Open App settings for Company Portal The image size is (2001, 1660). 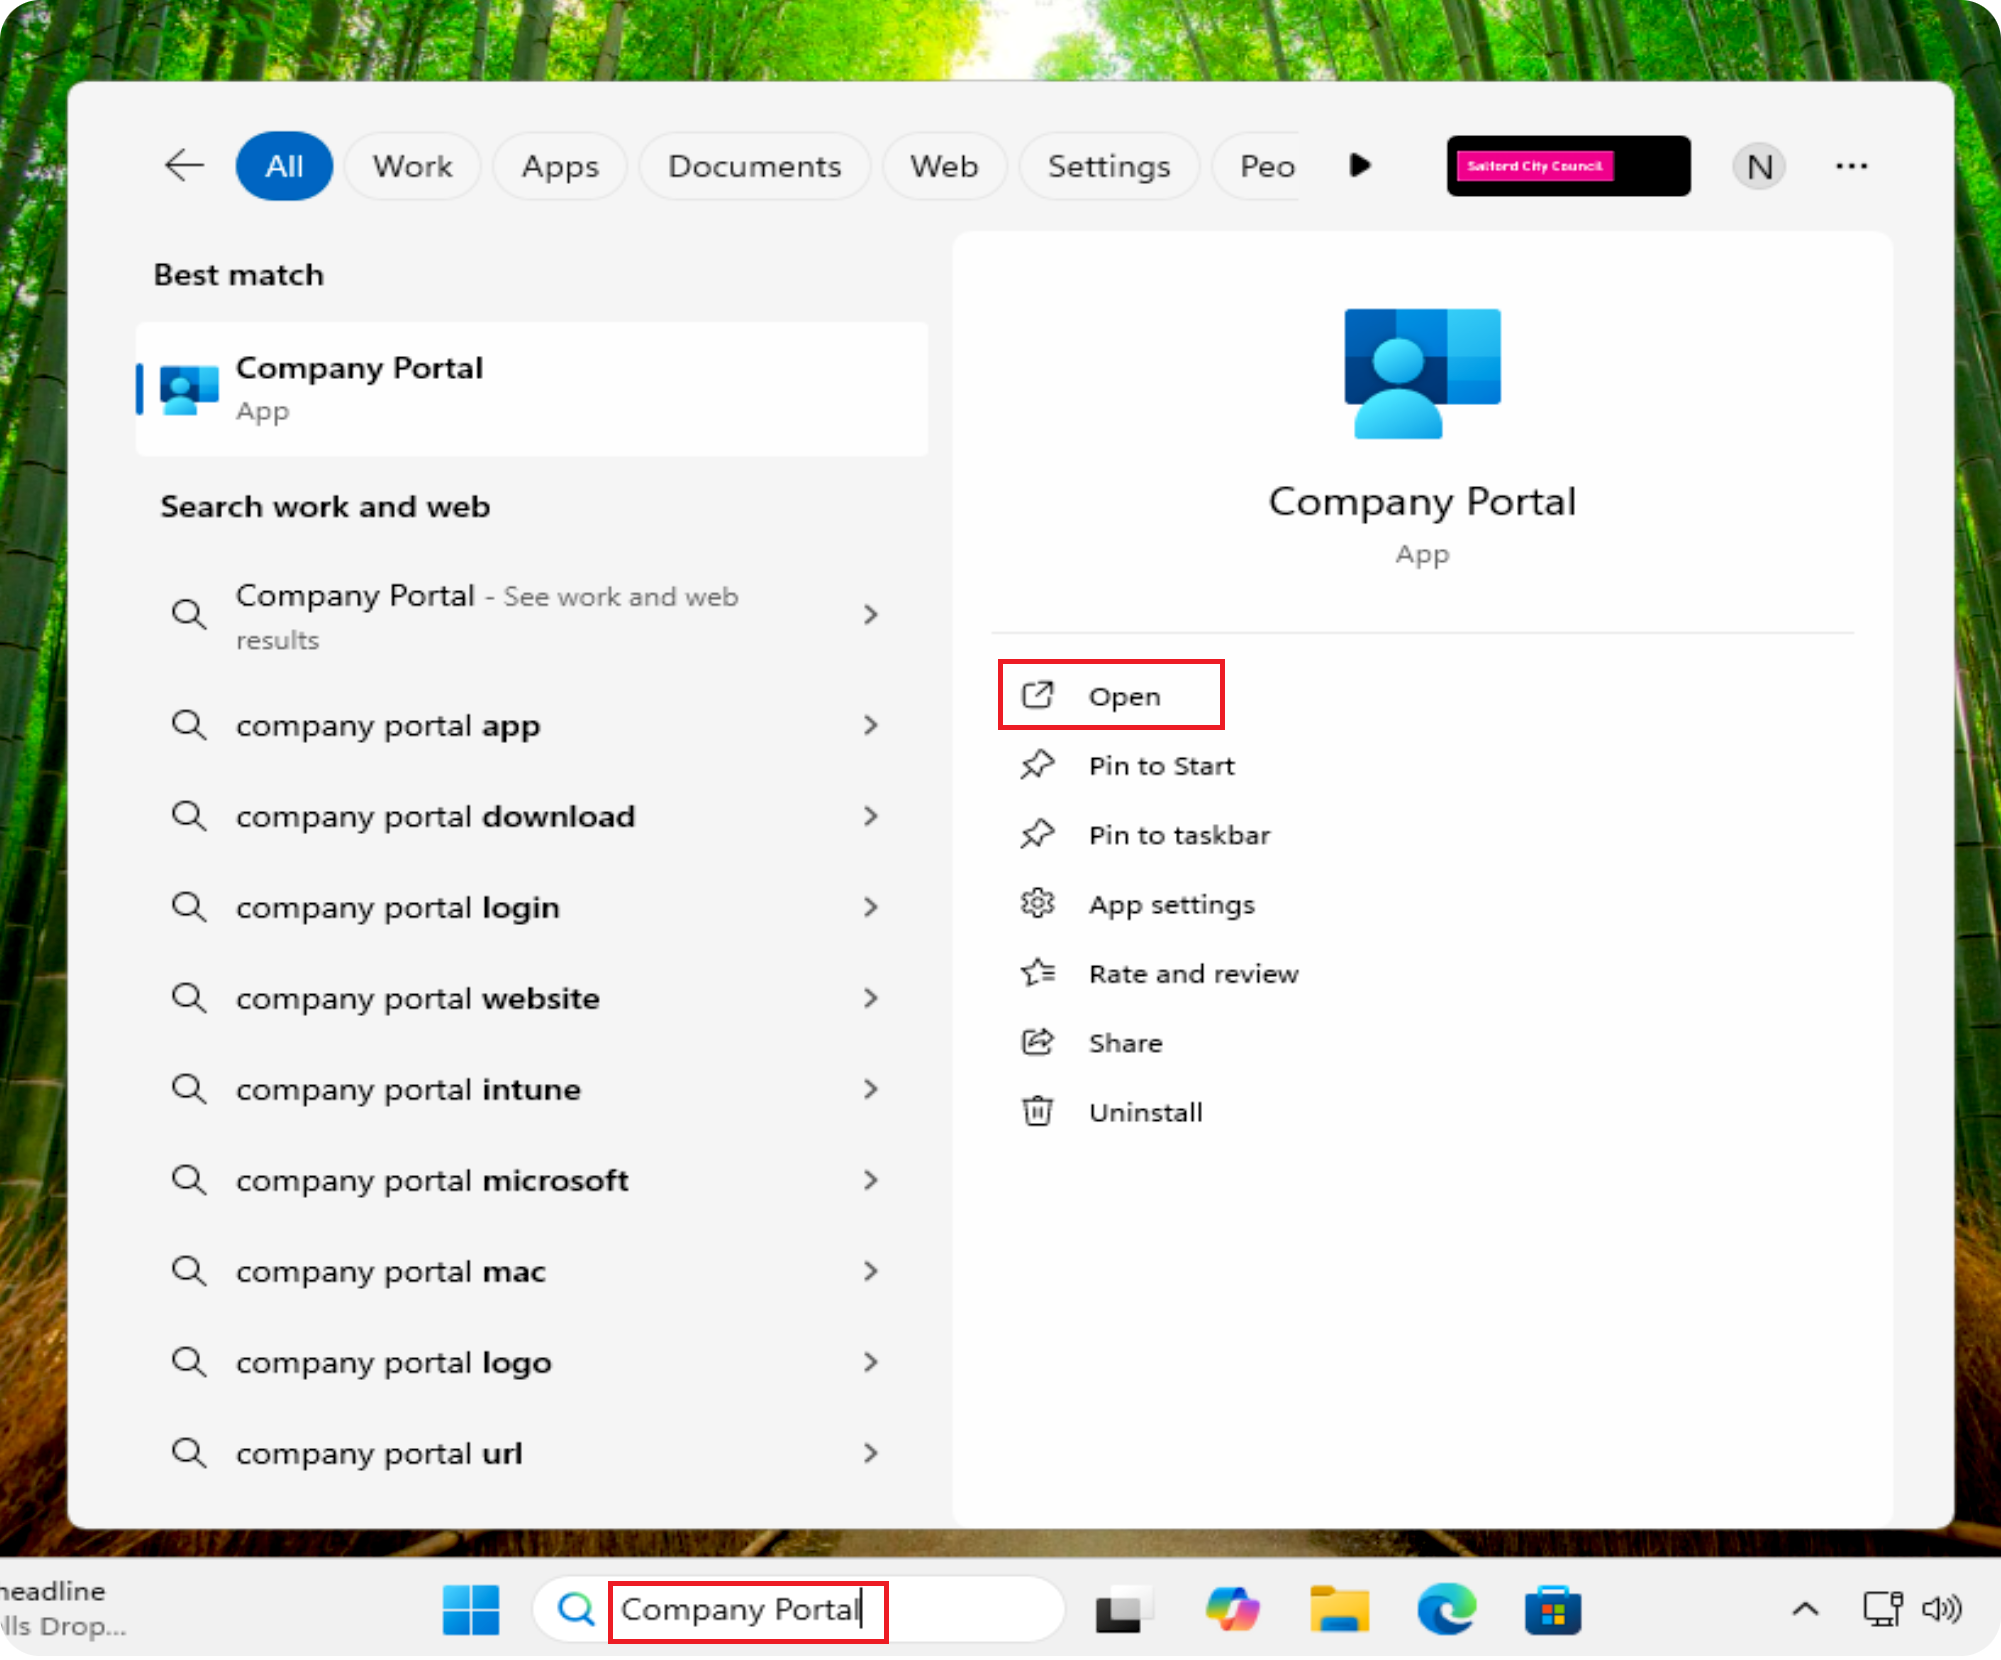(x=1172, y=905)
